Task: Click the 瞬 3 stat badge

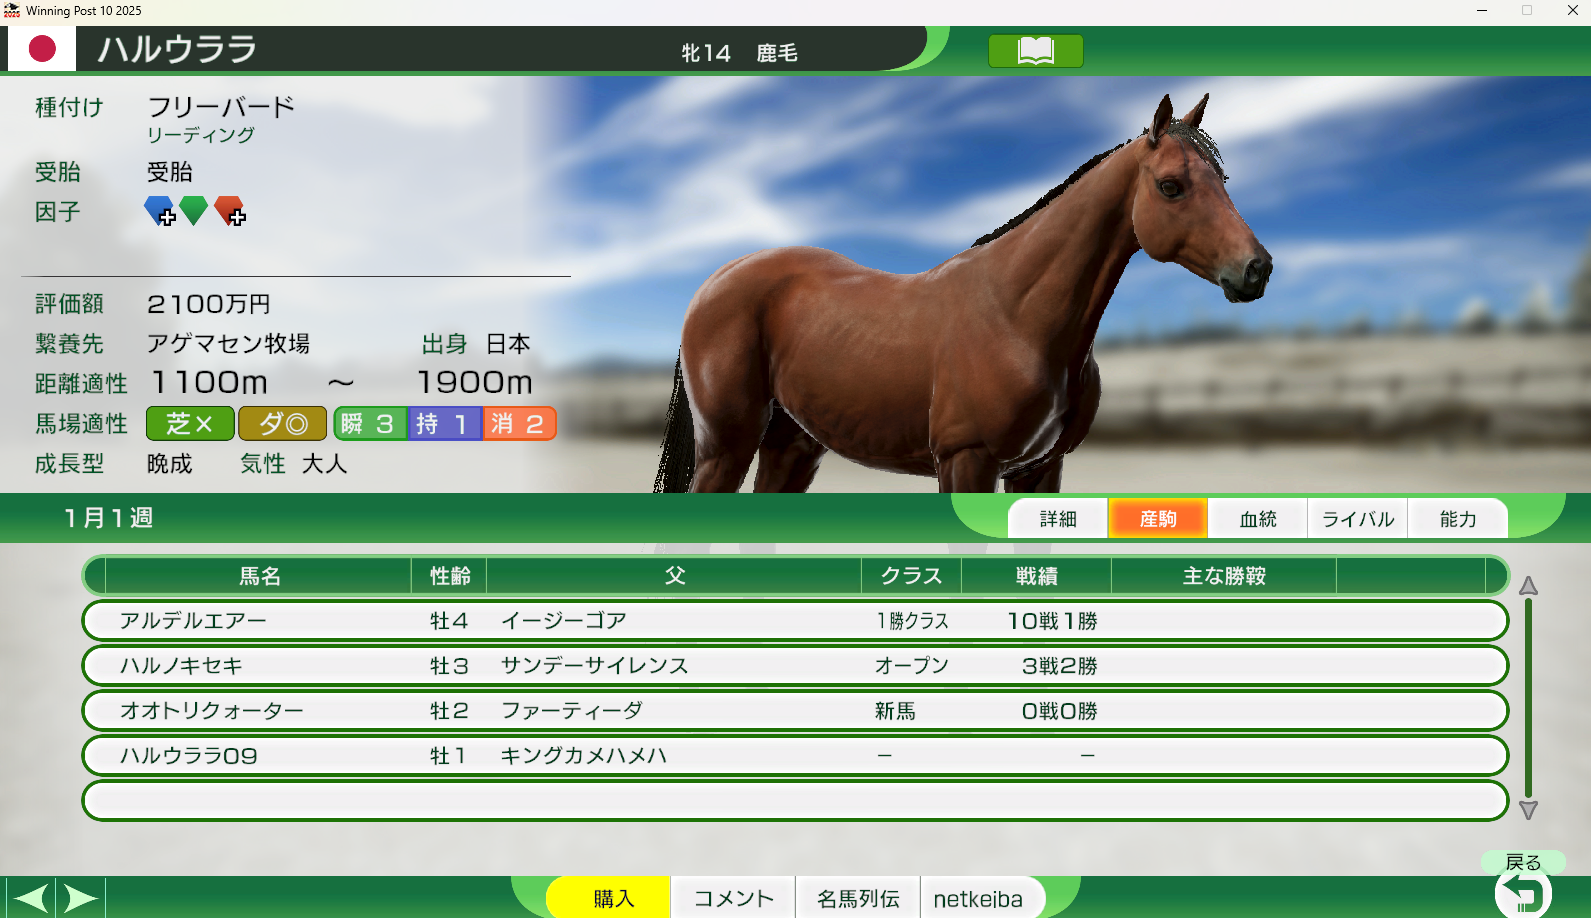Action: (x=370, y=424)
